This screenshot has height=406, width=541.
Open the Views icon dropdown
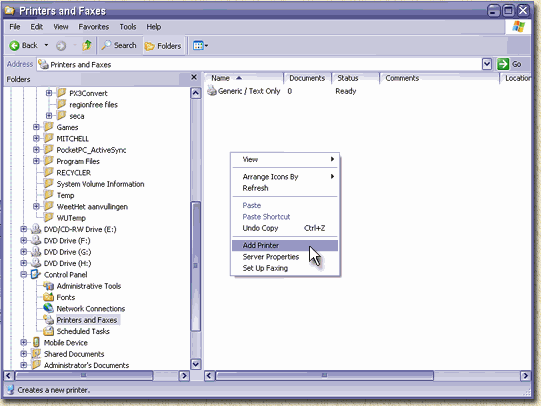pyautogui.click(x=200, y=46)
